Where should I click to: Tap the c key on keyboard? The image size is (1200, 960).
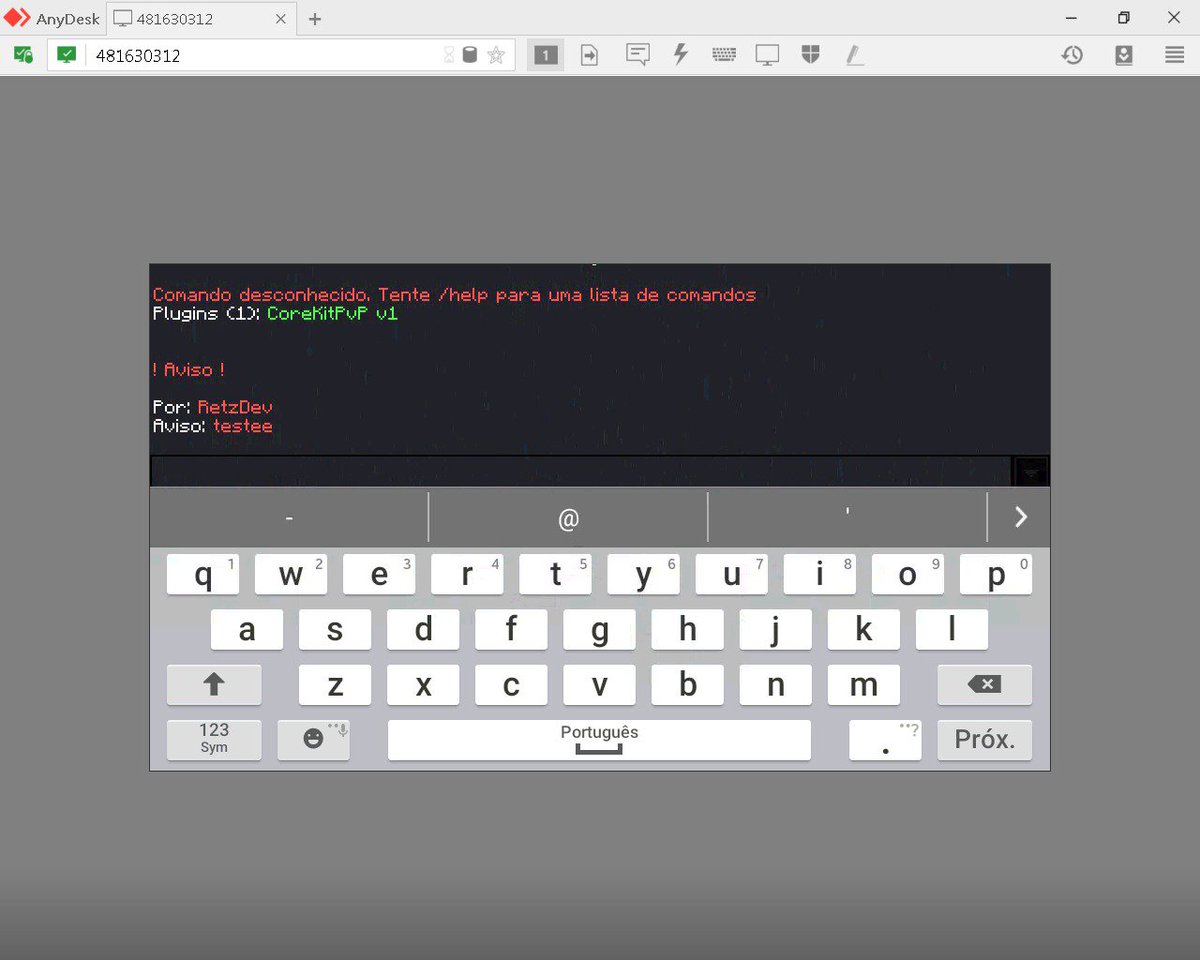point(511,685)
